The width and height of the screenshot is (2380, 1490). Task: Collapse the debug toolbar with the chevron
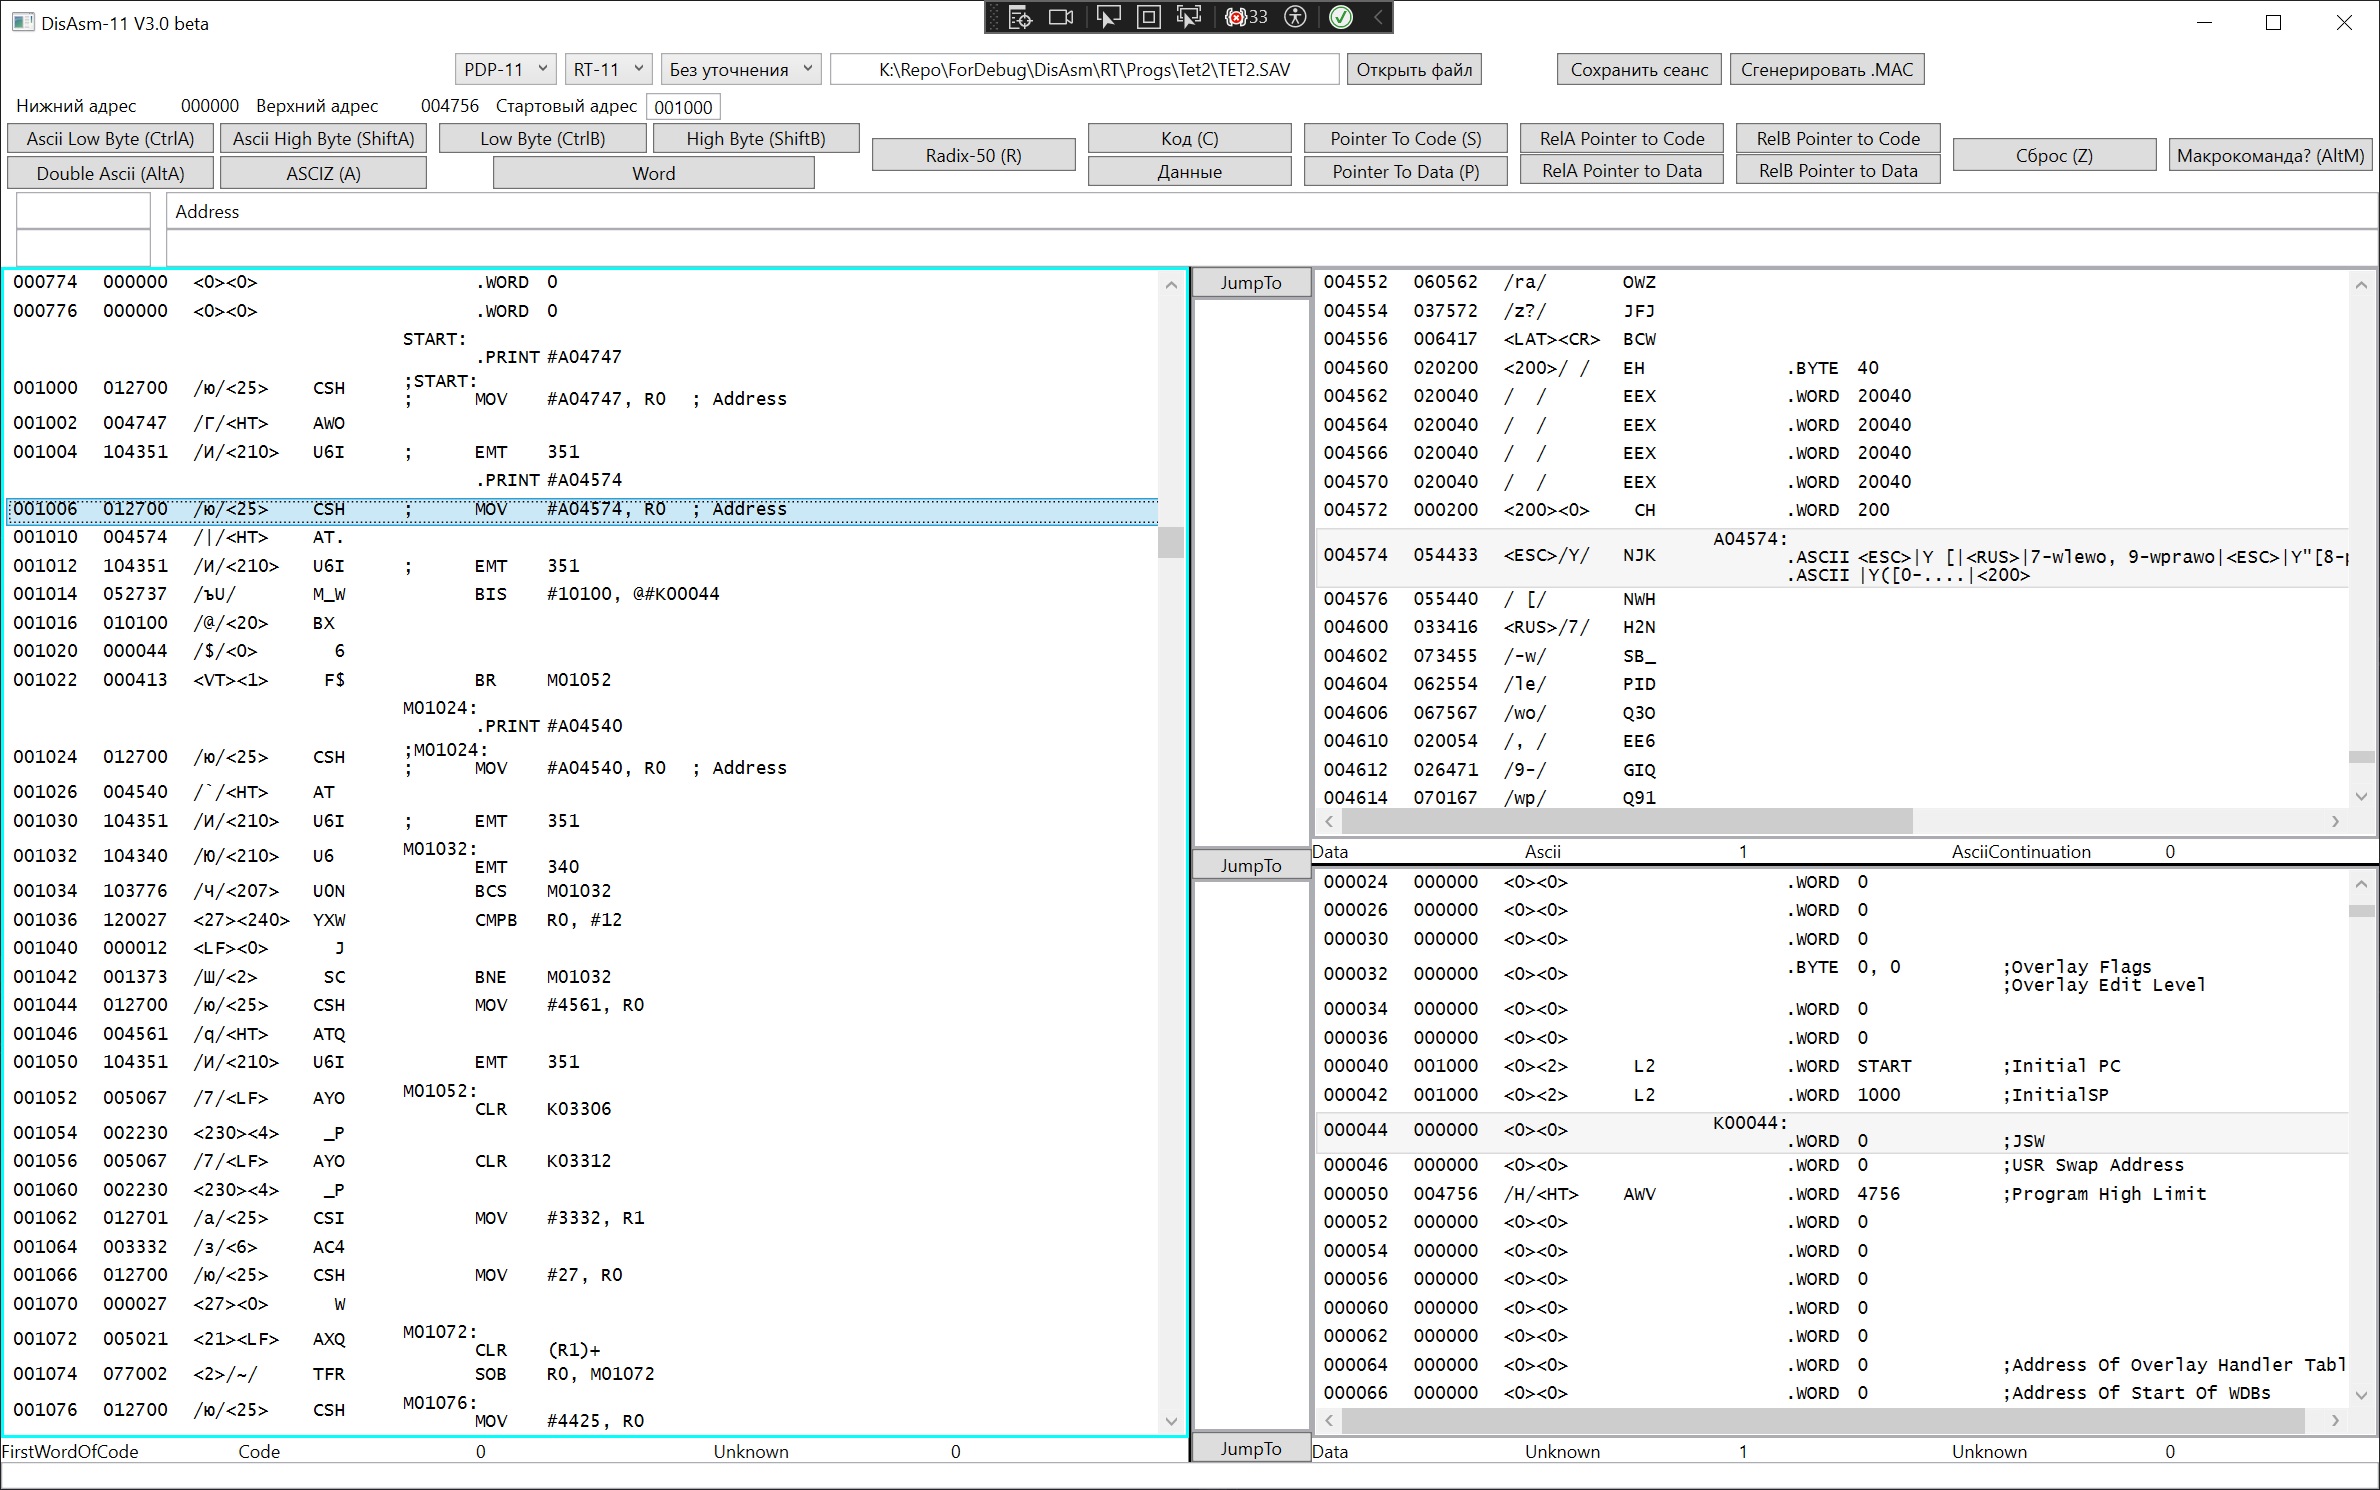point(1377,17)
